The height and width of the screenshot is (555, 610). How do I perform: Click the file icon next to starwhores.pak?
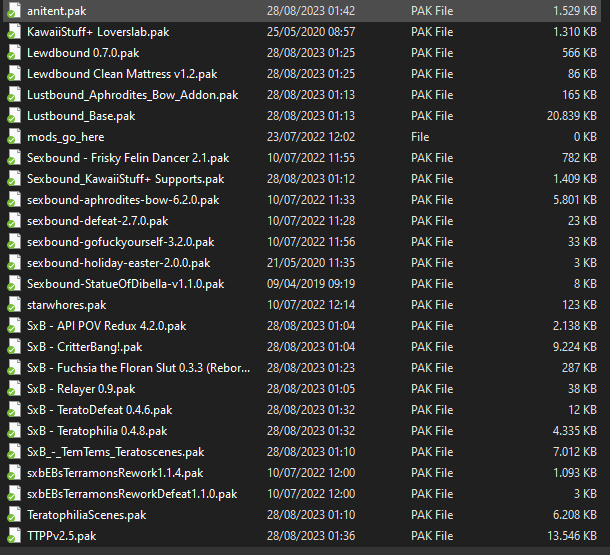[14, 305]
